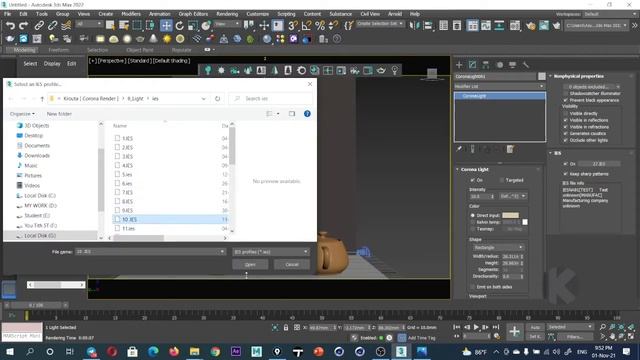Click the Cancel button in dialog
Viewport: 640px width, 360px height.
(292, 264)
